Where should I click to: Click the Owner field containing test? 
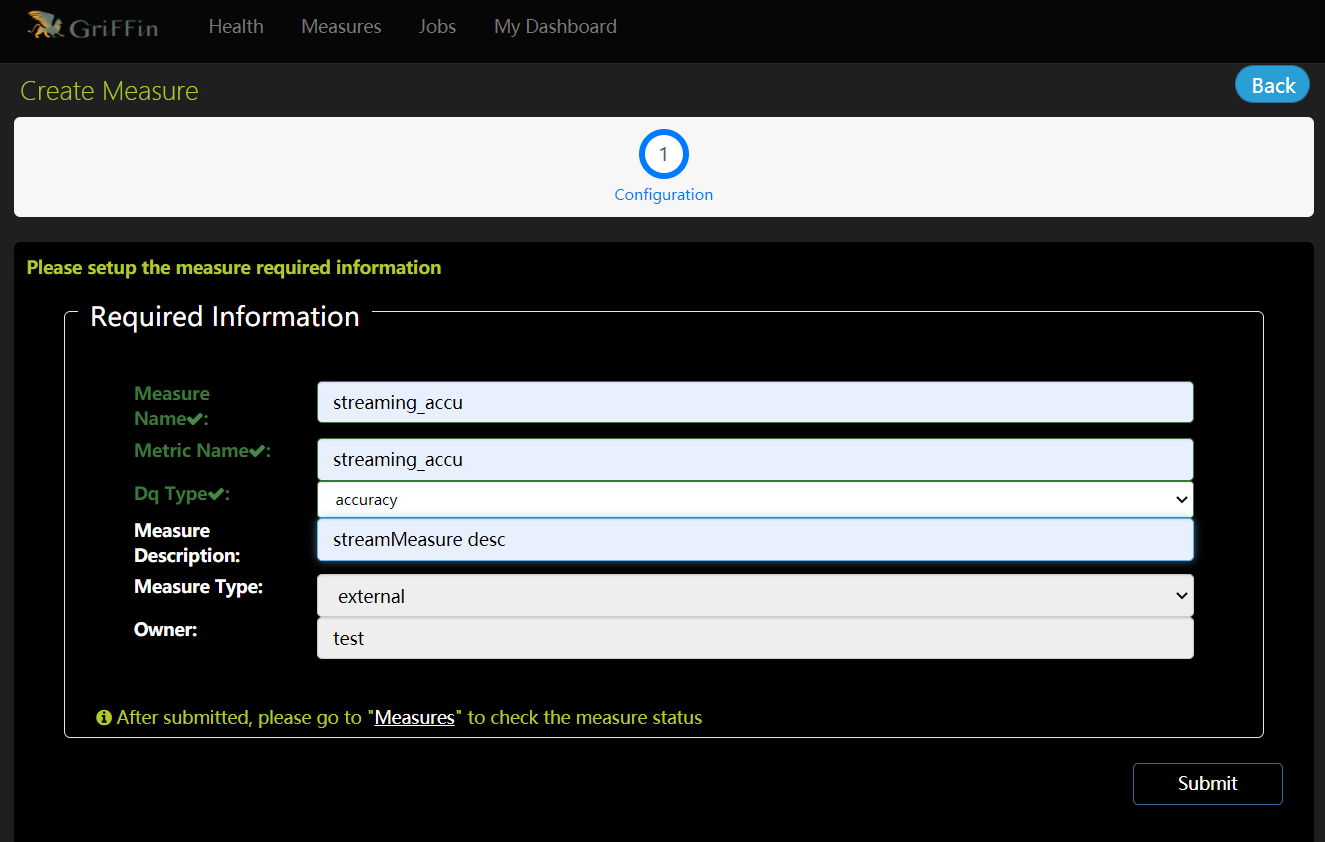coord(754,638)
